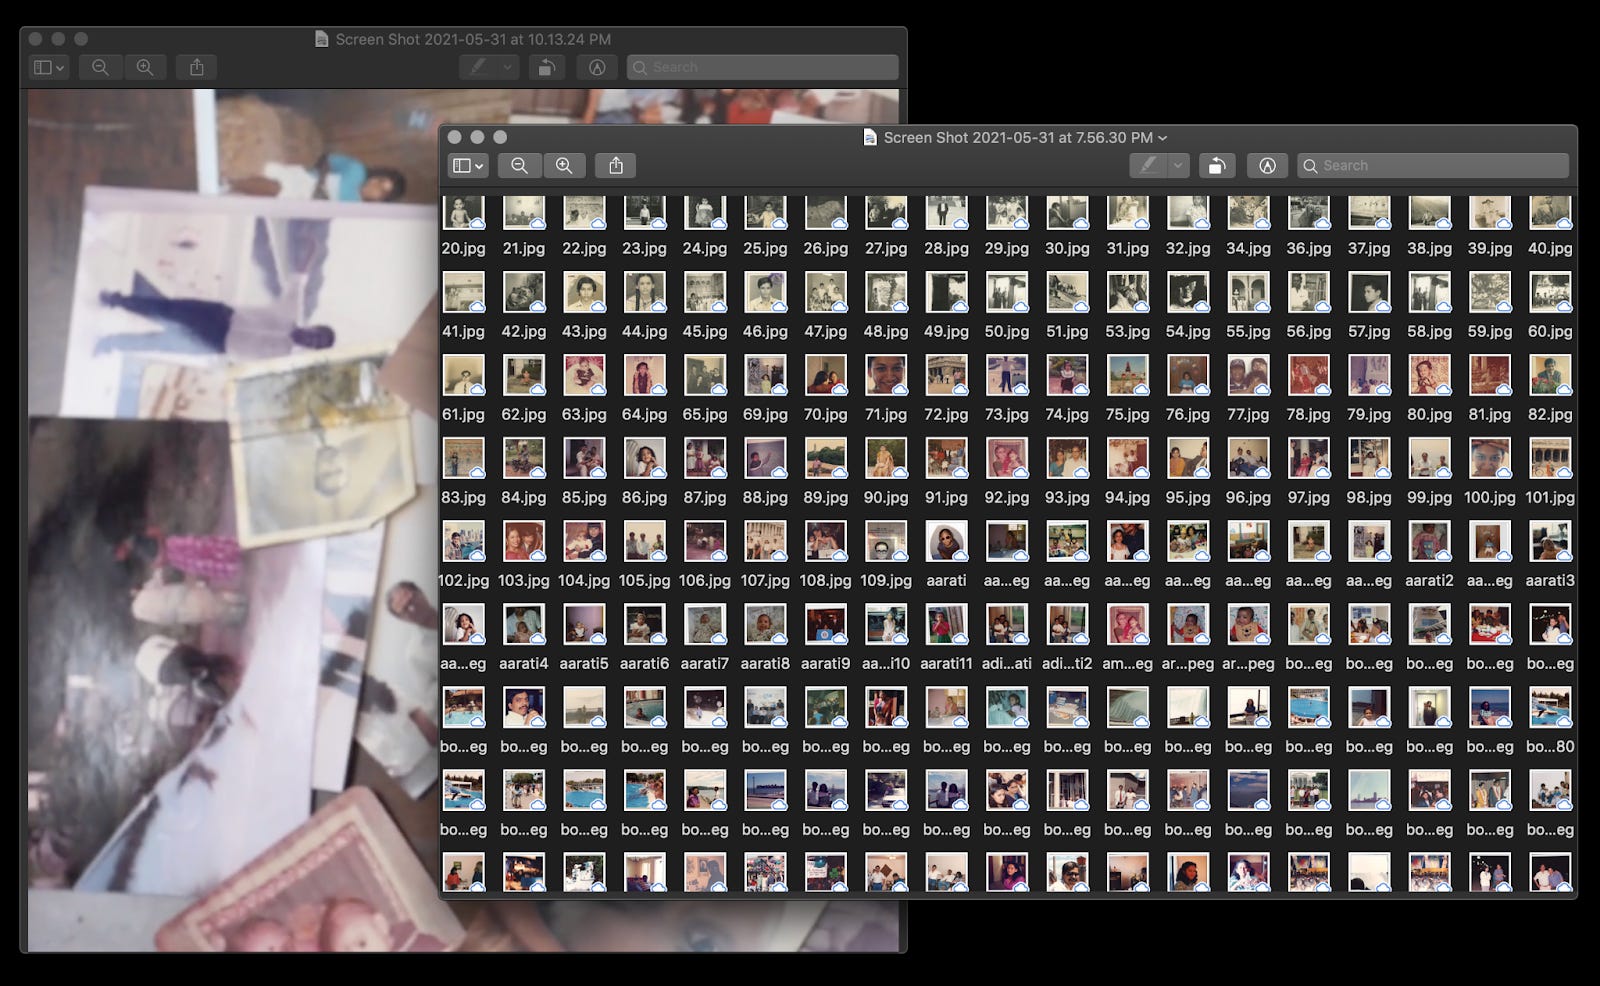
Task: Click the 65.jpg file name label
Action: pyautogui.click(x=705, y=414)
